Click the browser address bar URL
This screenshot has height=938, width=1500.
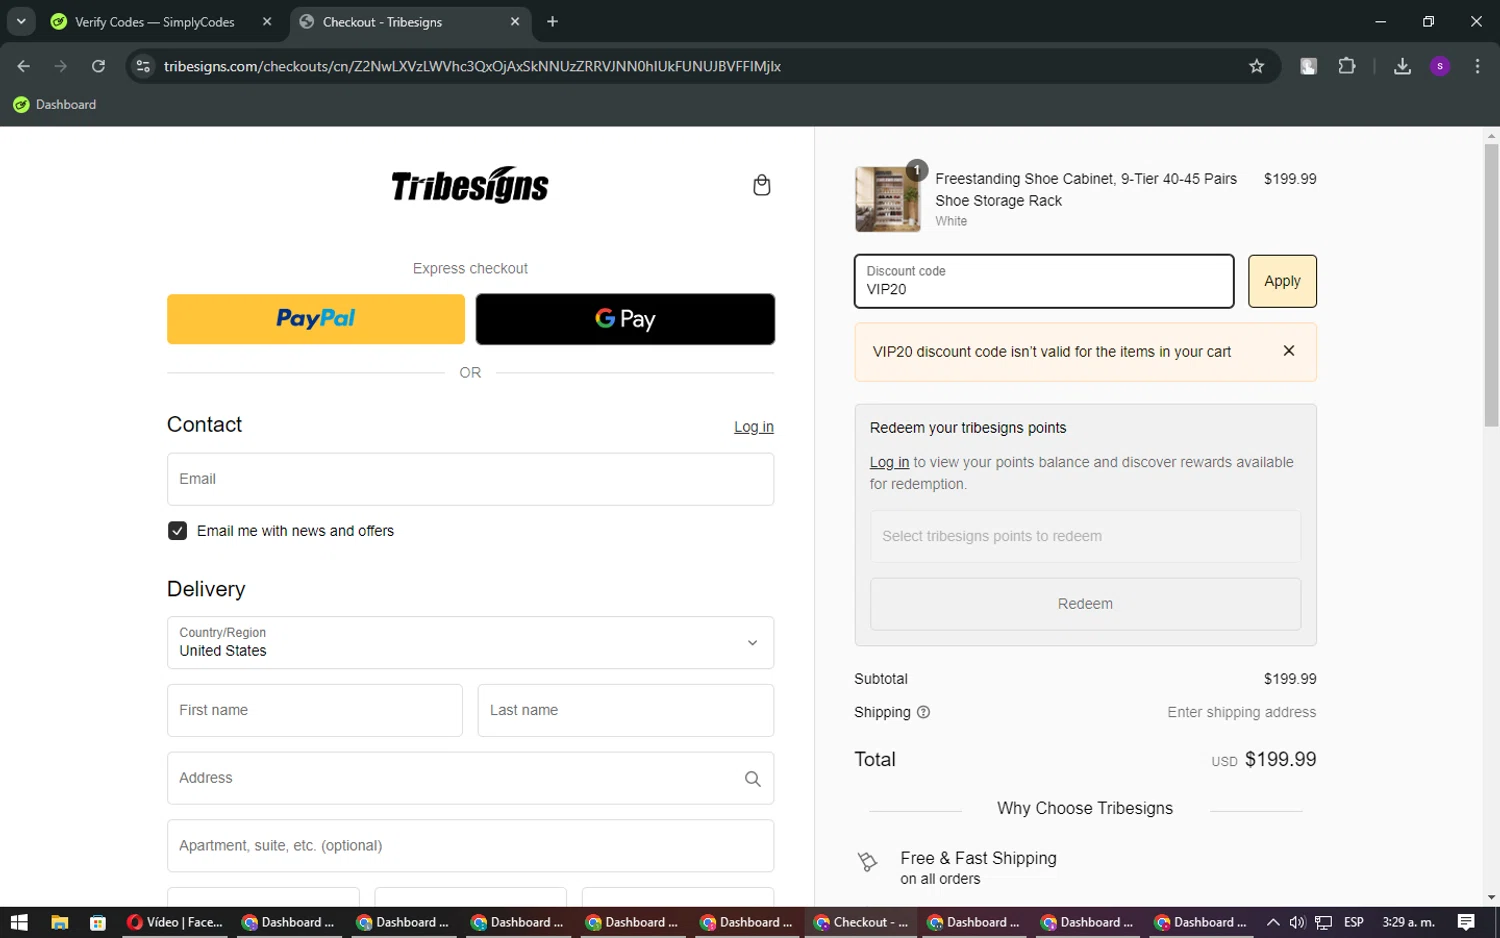[x=472, y=66]
